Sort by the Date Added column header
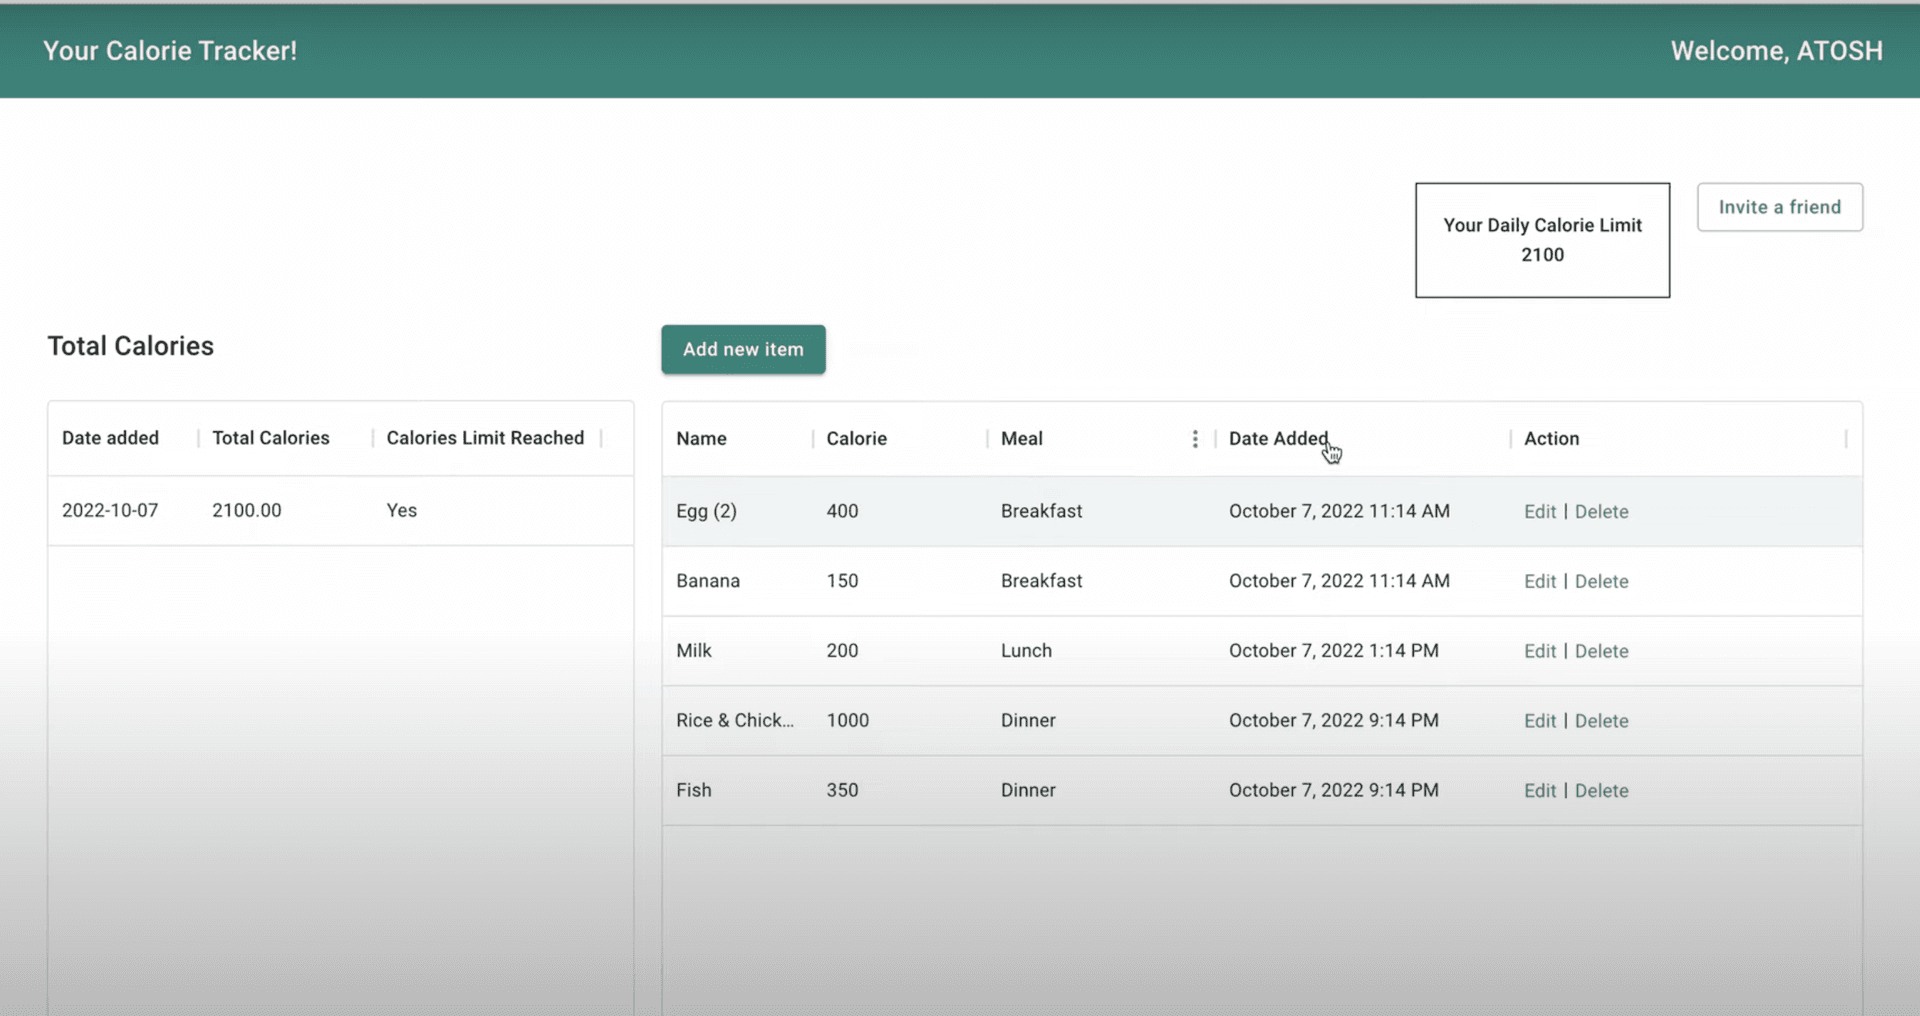The image size is (1920, 1016). pyautogui.click(x=1277, y=439)
